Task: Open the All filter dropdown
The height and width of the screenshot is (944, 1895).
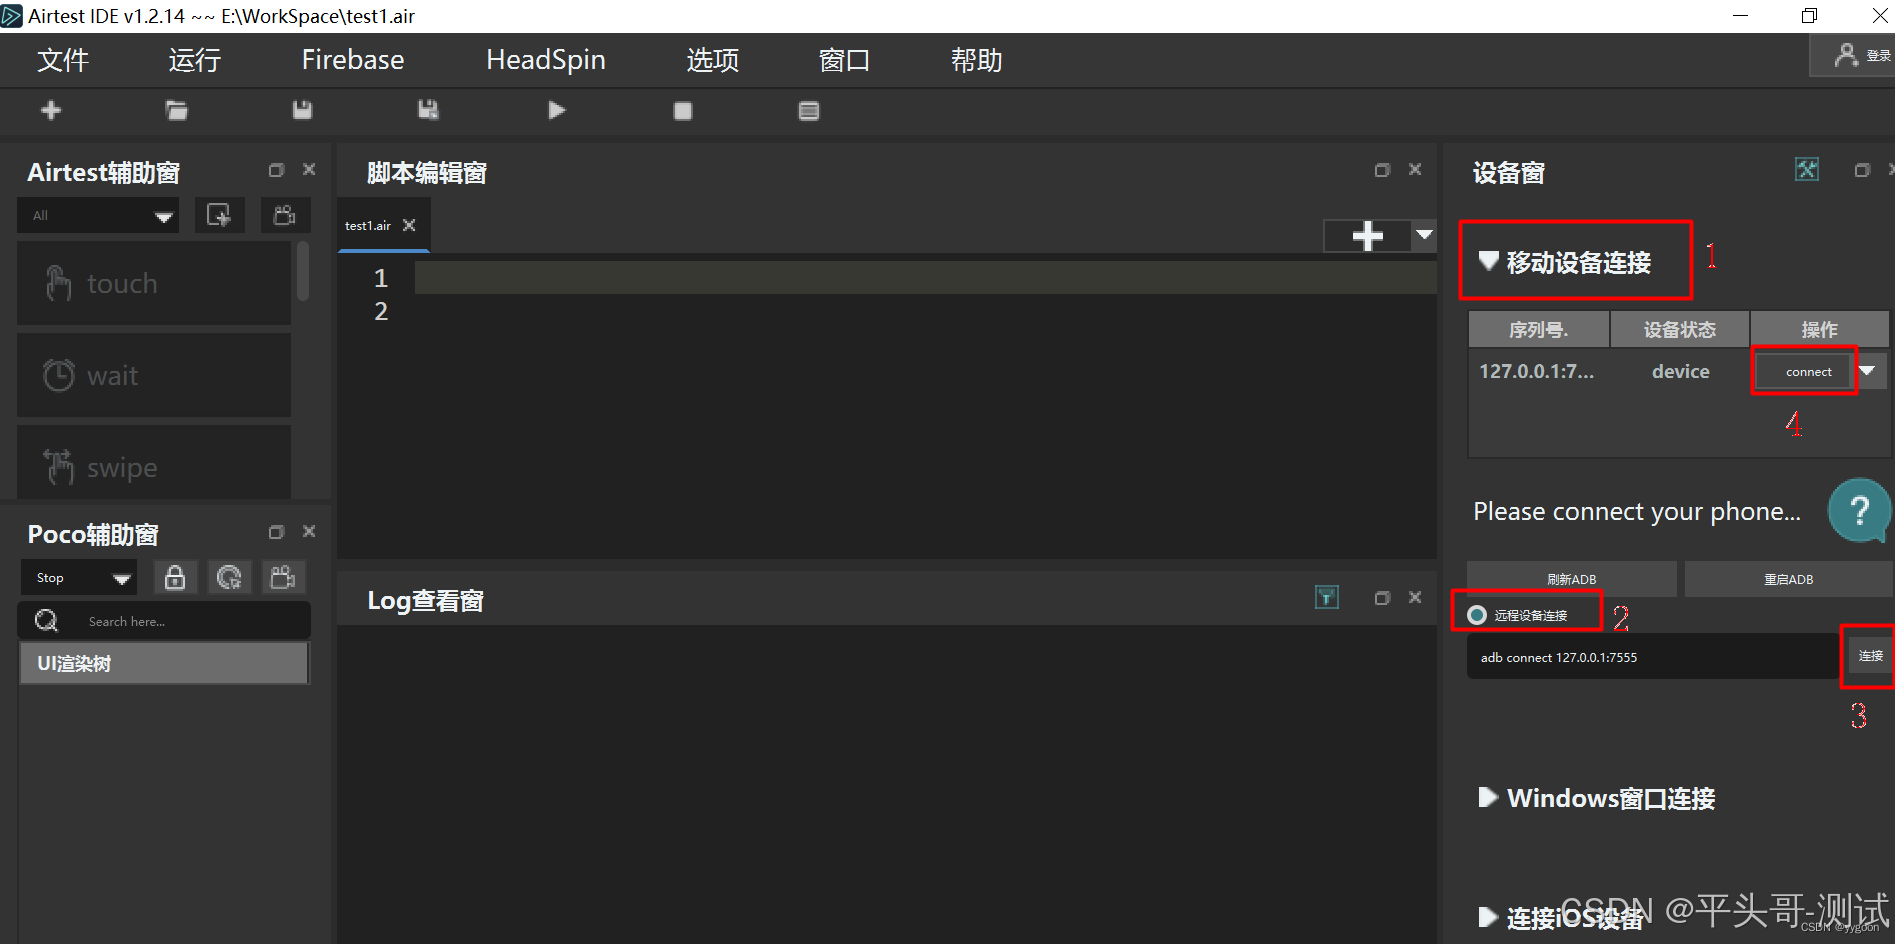Action: pos(98,215)
